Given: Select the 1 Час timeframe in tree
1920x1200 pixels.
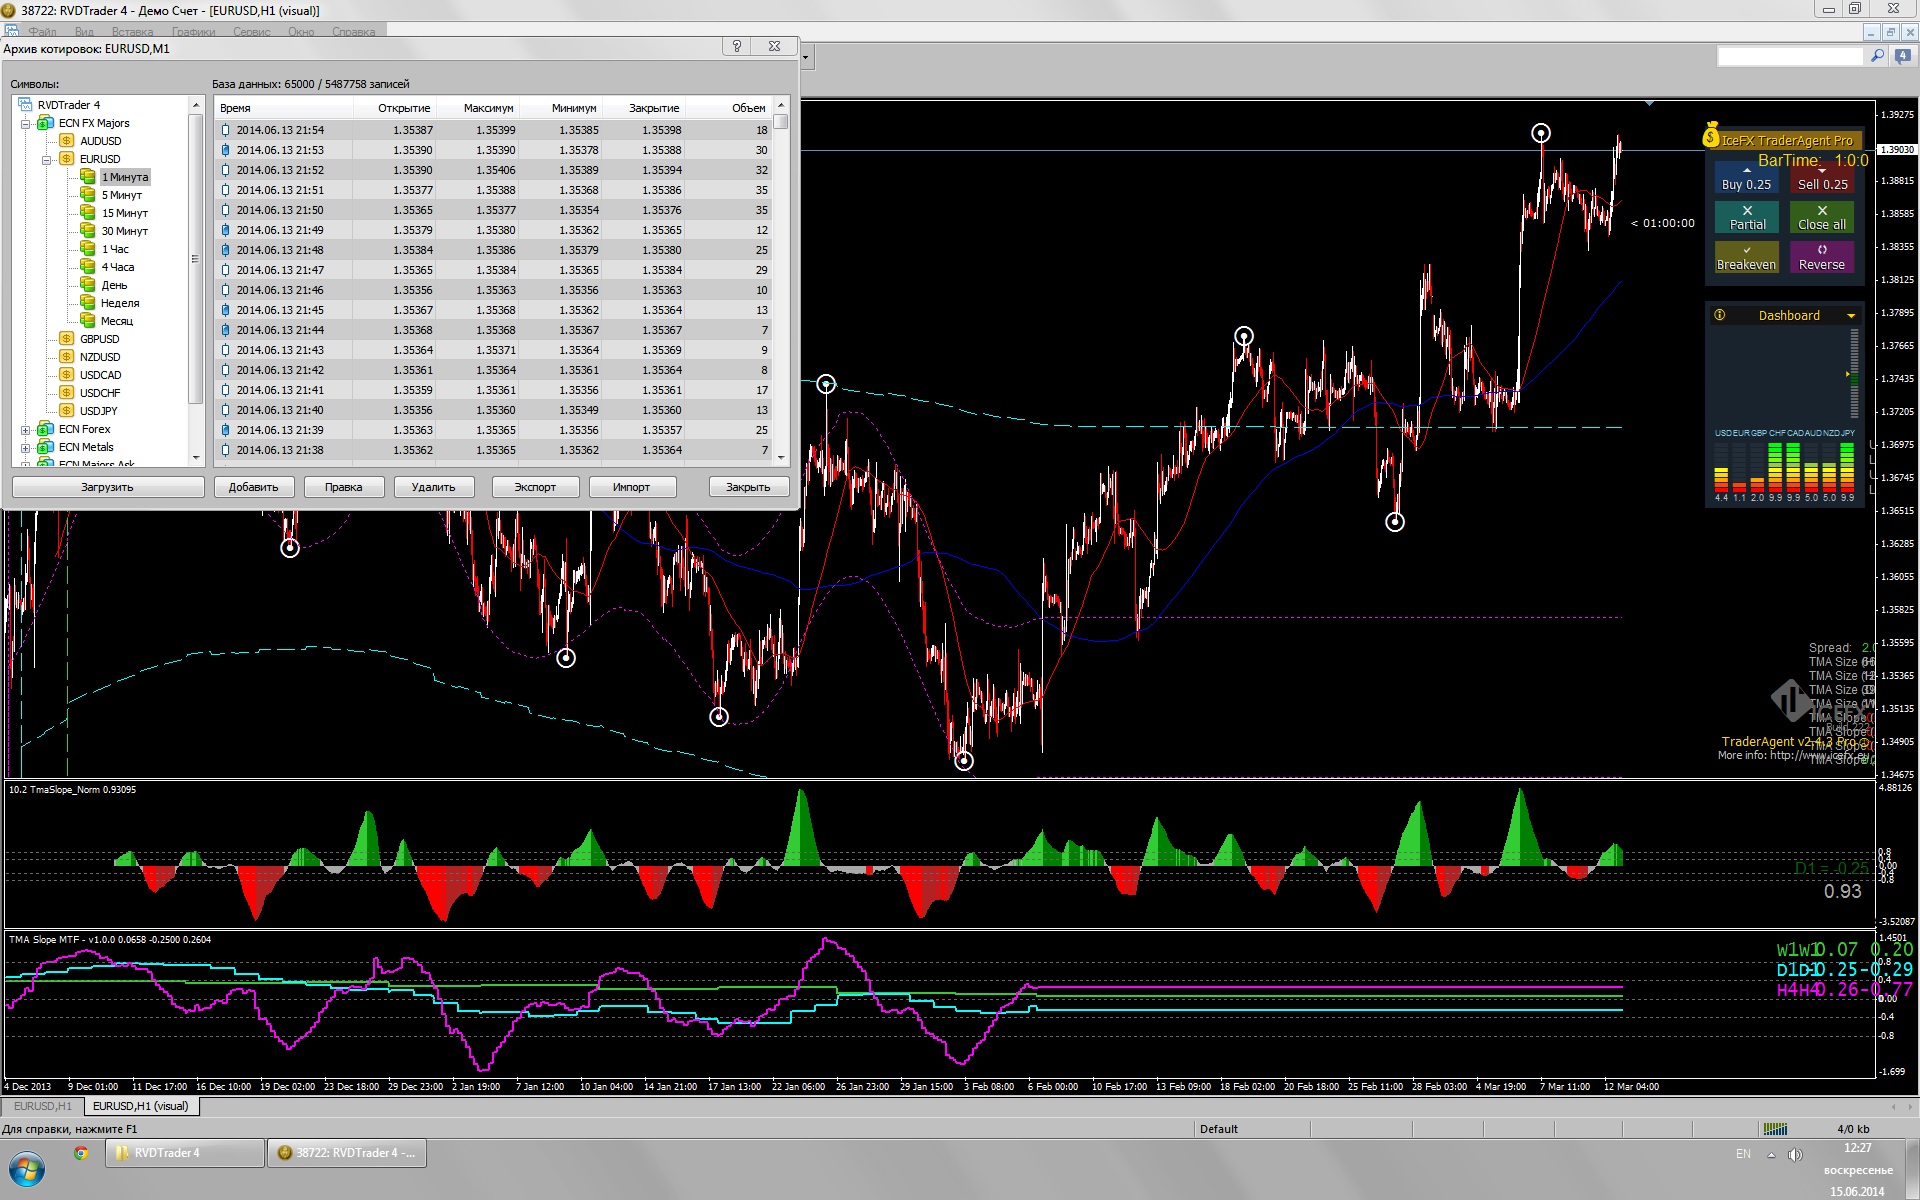Looking at the screenshot, I should [115, 249].
